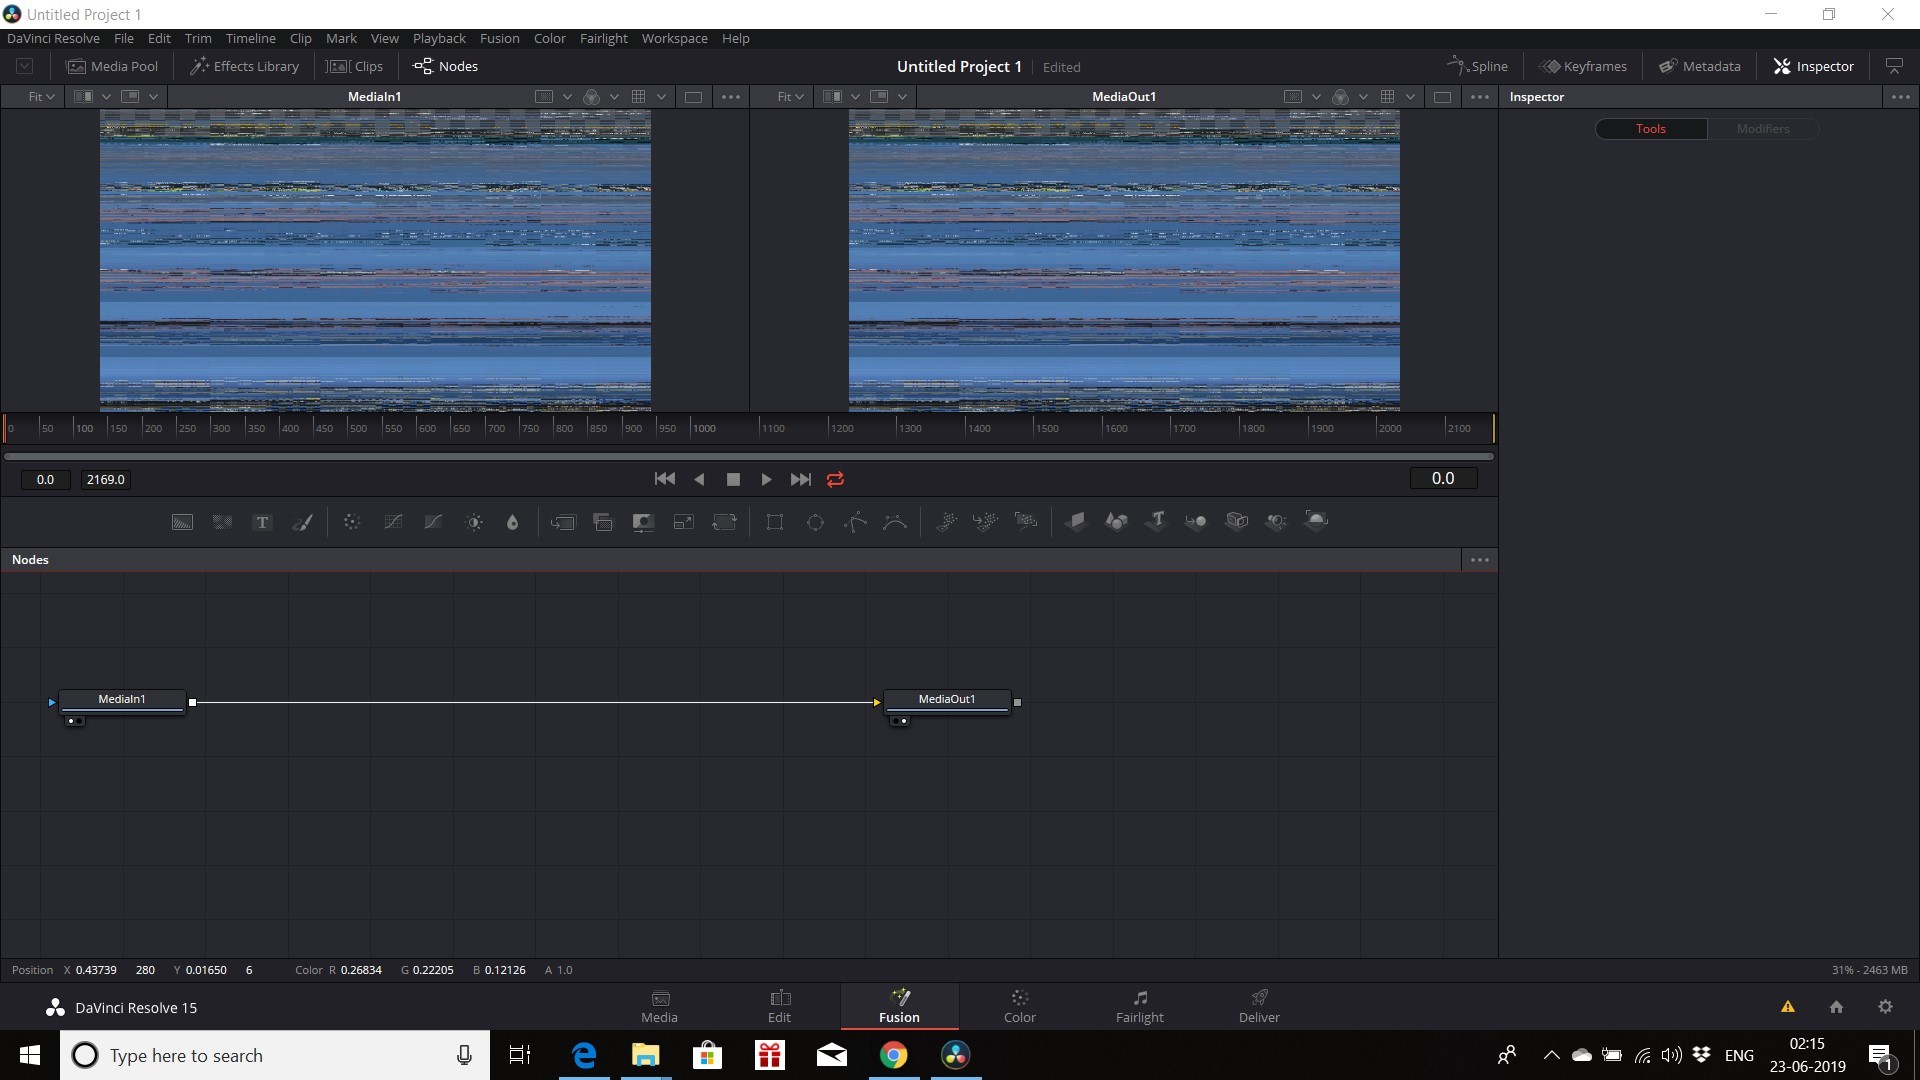The width and height of the screenshot is (1920, 1080).
Task: Expand grid guide options arrow in MediaOut1 viewer
Action: (1410, 97)
